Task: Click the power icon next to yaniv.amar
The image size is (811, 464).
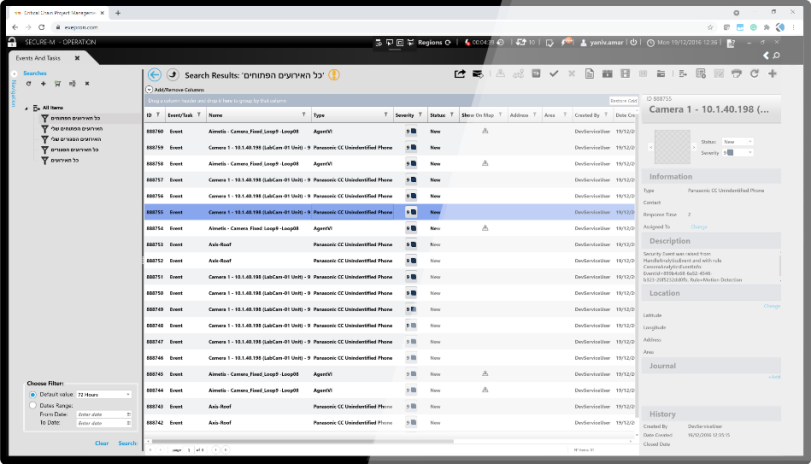Action: (x=634, y=42)
